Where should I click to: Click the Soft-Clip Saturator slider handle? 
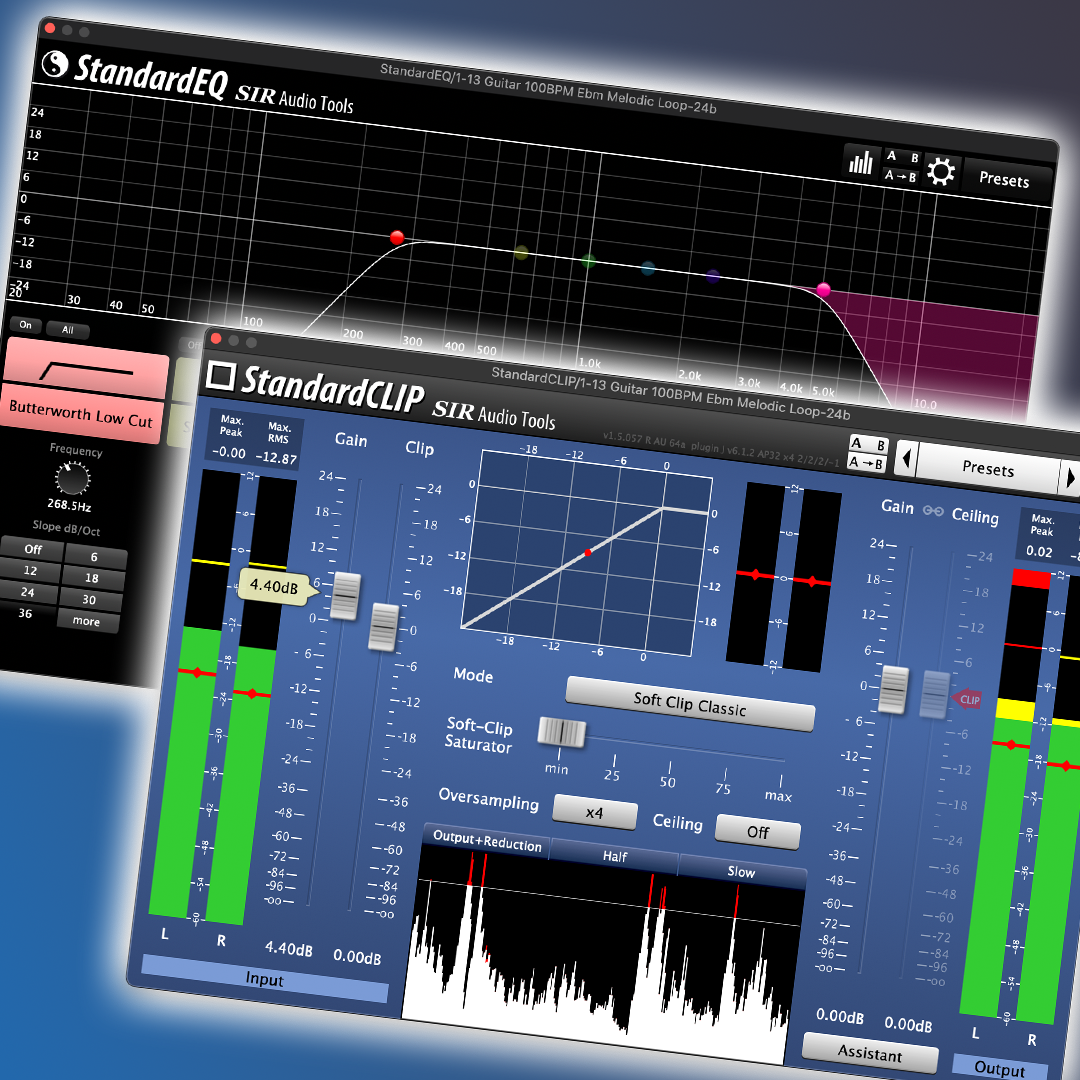point(561,732)
